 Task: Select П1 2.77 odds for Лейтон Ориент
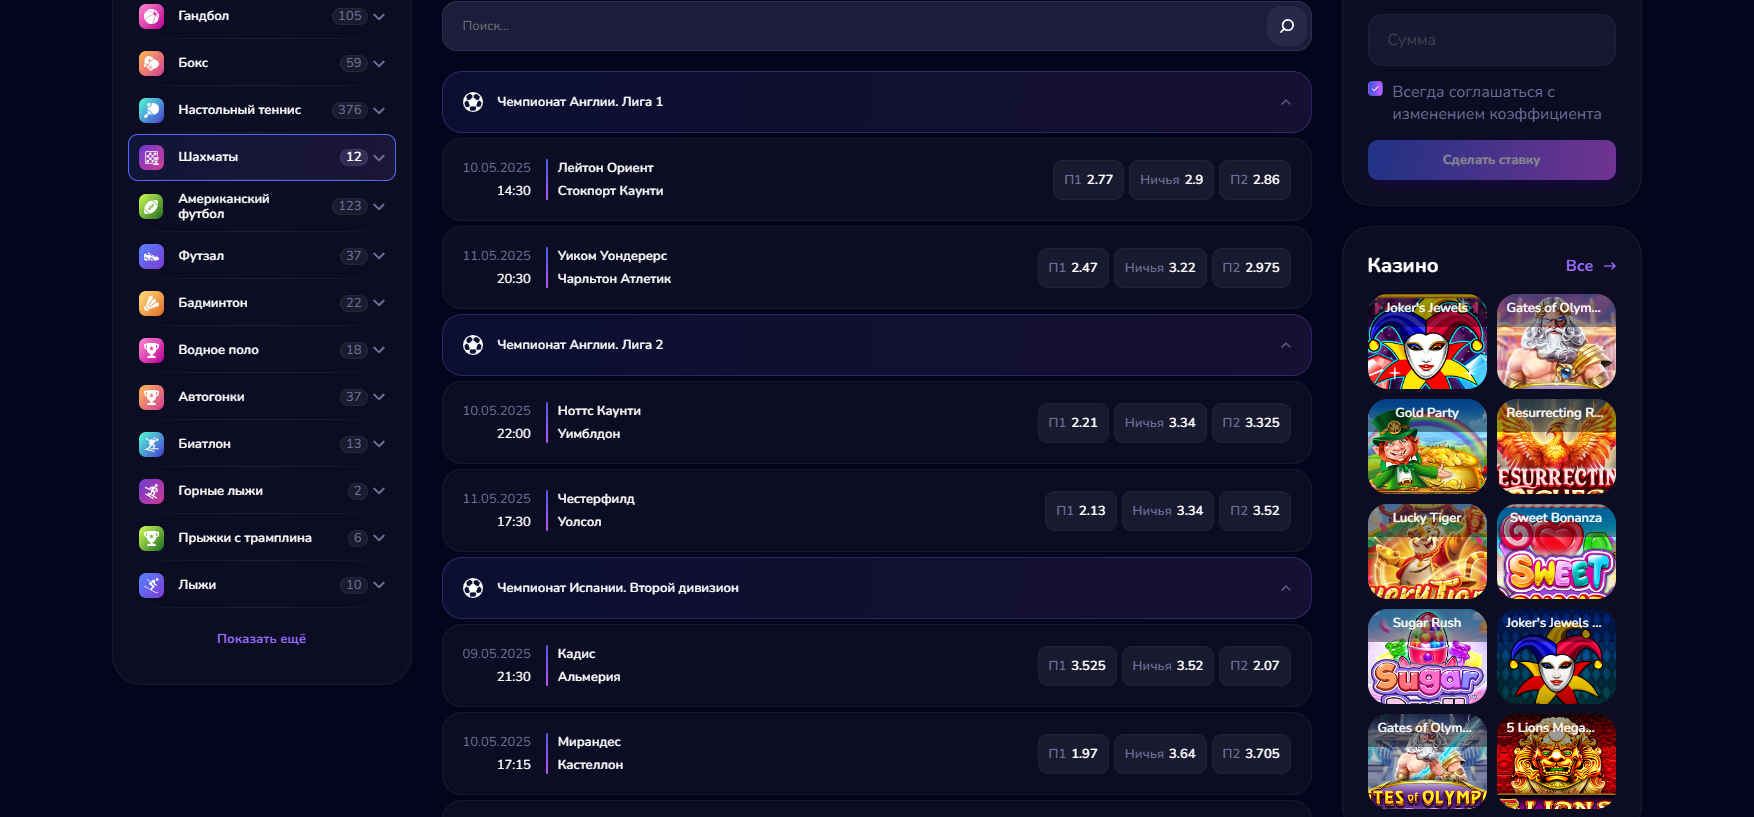click(x=1088, y=180)
